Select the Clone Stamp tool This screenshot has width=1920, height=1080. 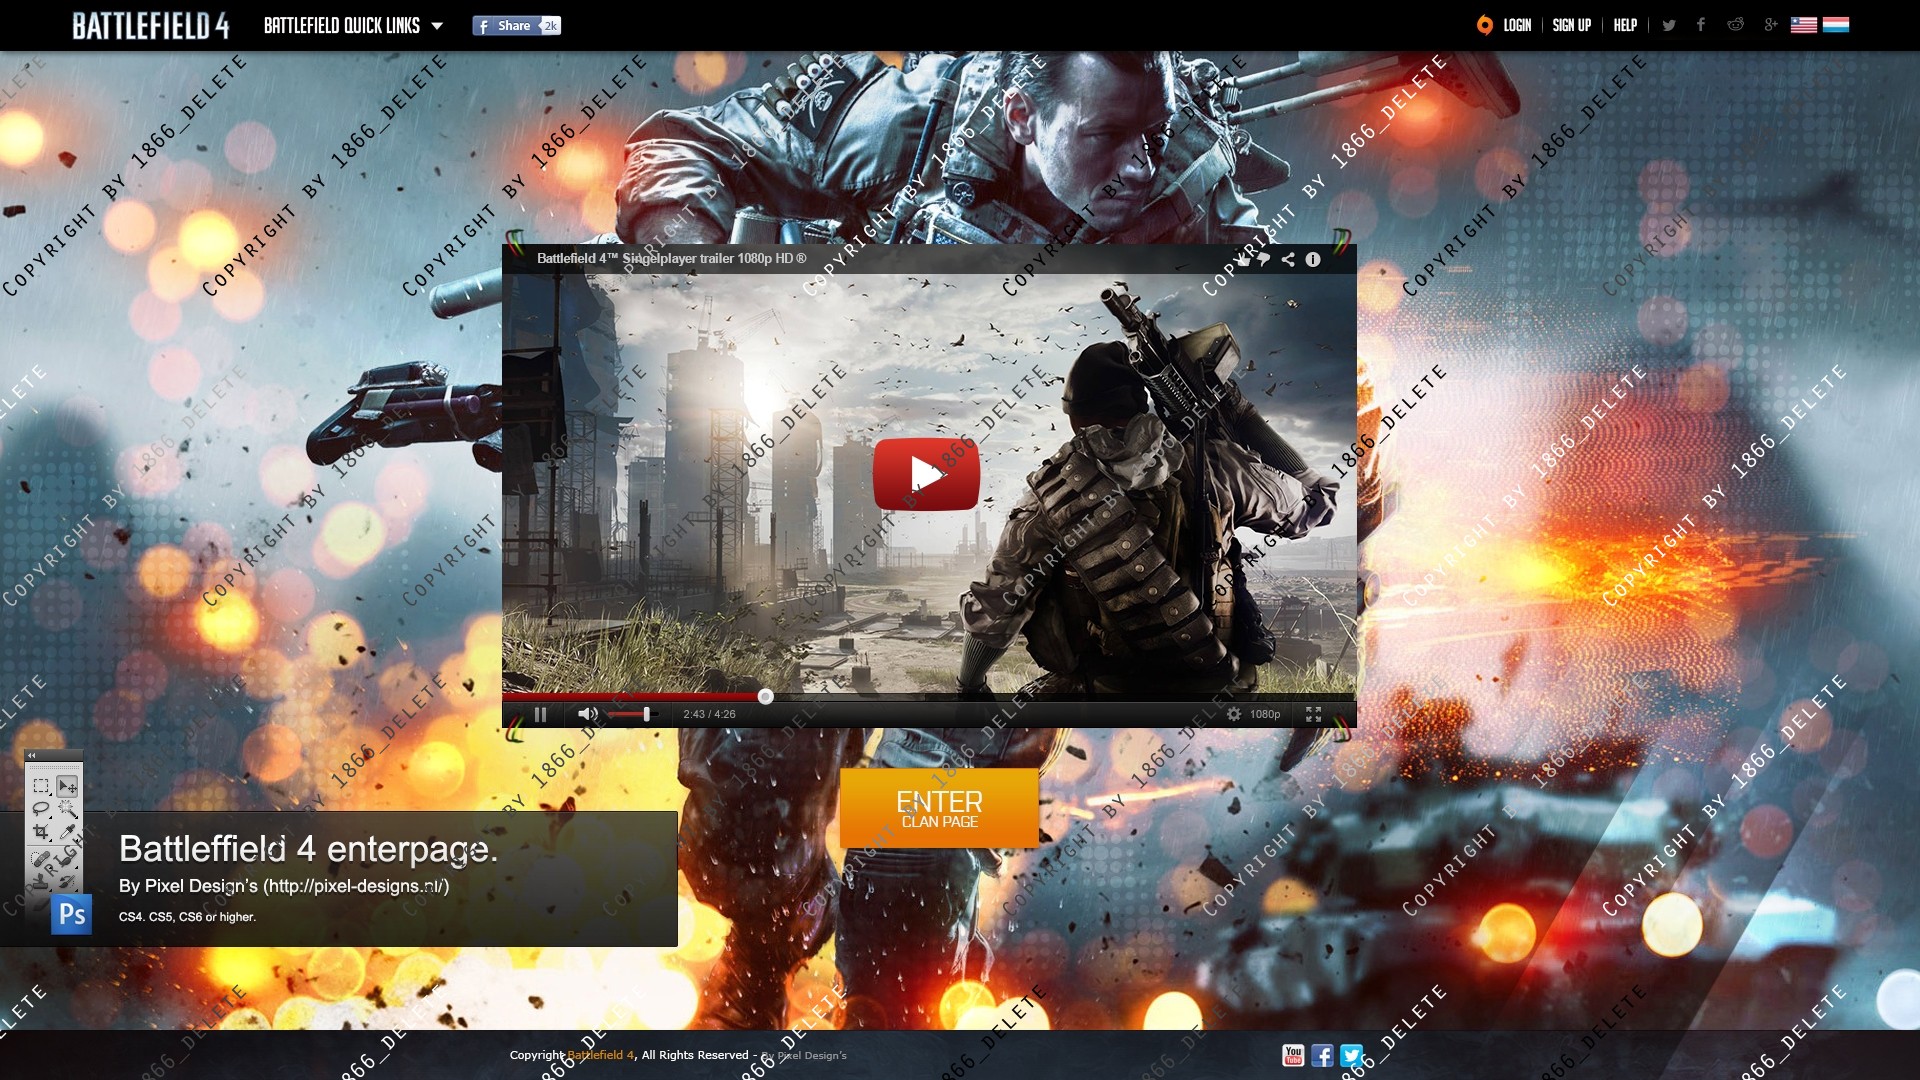[x=41, y=881]
